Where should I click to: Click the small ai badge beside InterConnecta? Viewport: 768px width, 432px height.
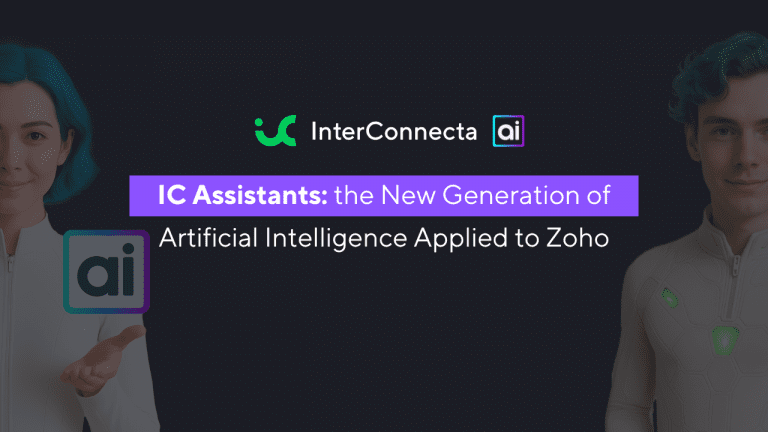point(508,131)
